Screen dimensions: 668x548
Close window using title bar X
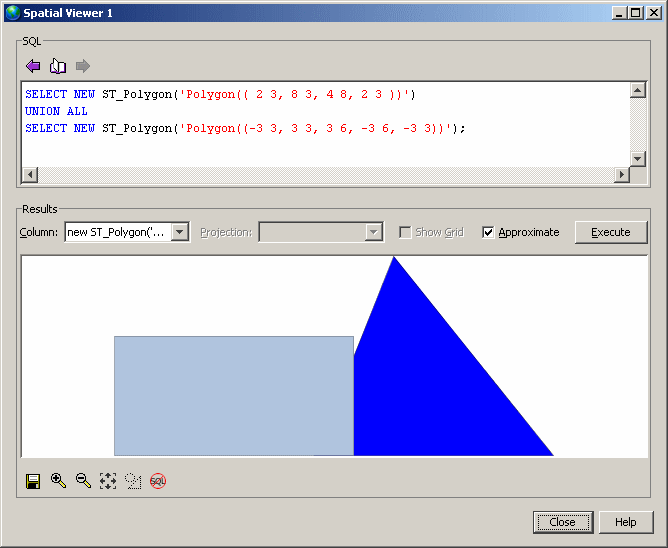pos(654,13)
